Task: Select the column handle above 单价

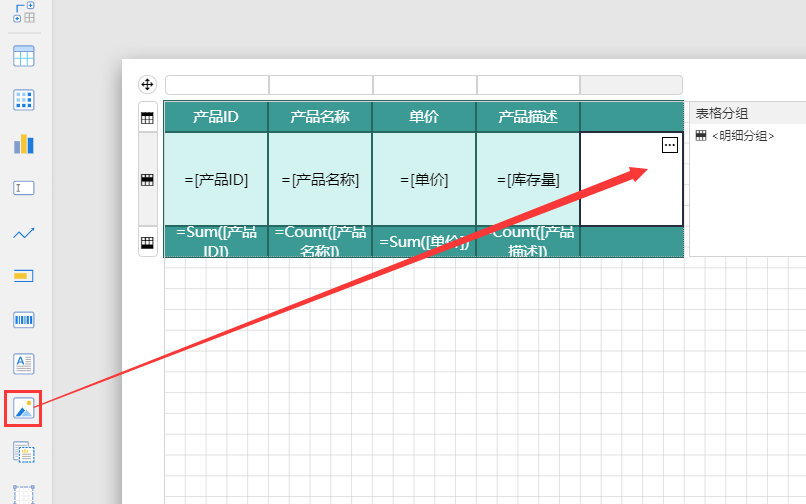Action: [x=425, y=85]
